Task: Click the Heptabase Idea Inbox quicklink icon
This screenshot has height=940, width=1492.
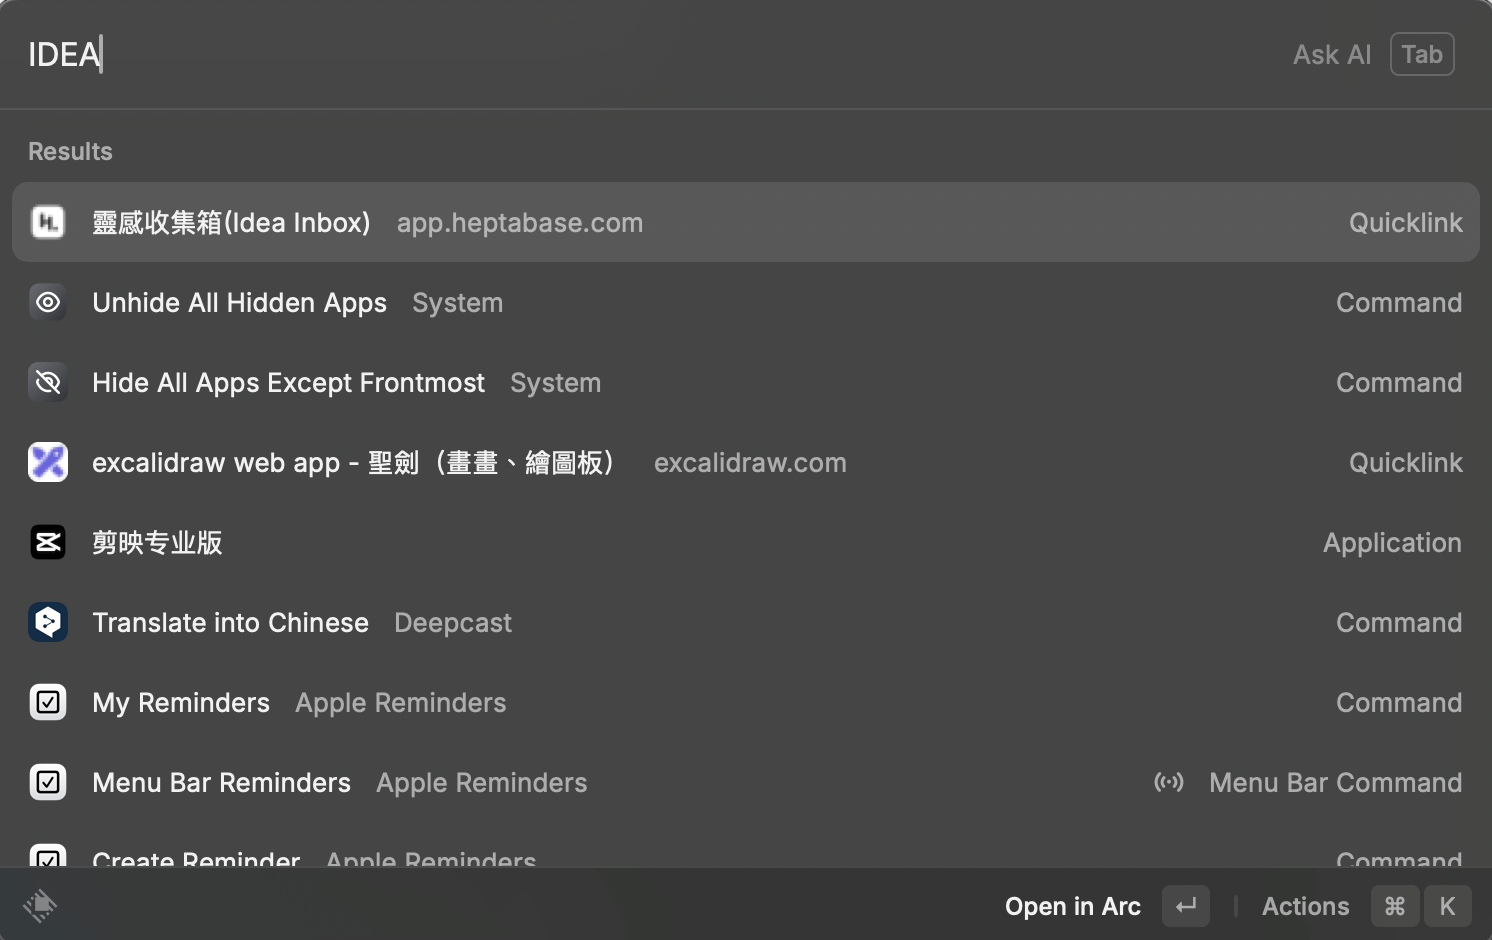Action: (48, 222)
